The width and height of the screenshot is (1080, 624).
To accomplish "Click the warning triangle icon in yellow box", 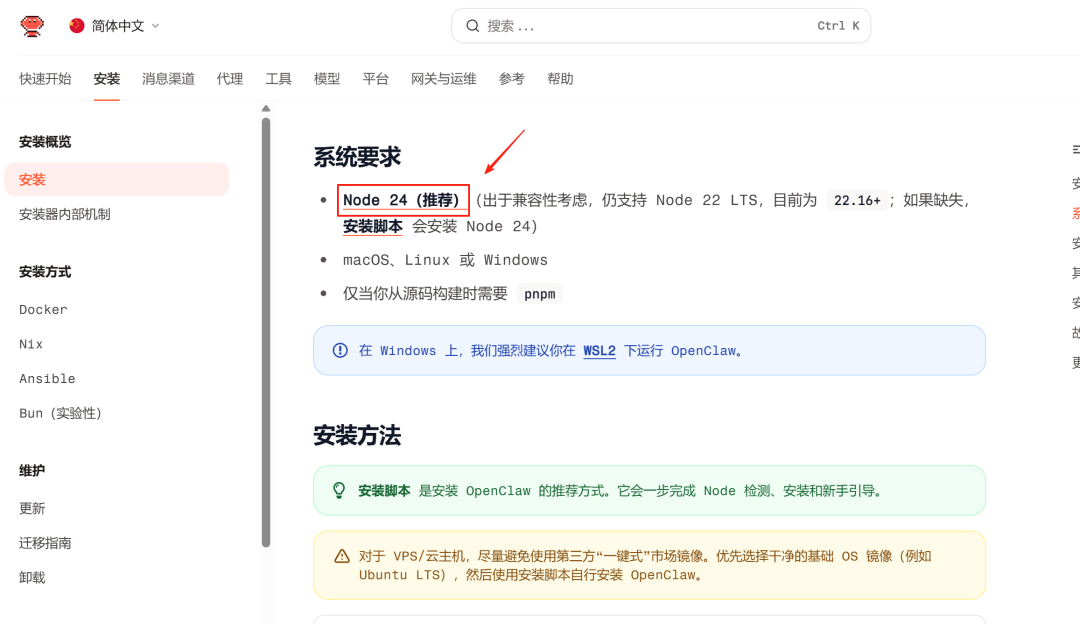I will point(342,556).
